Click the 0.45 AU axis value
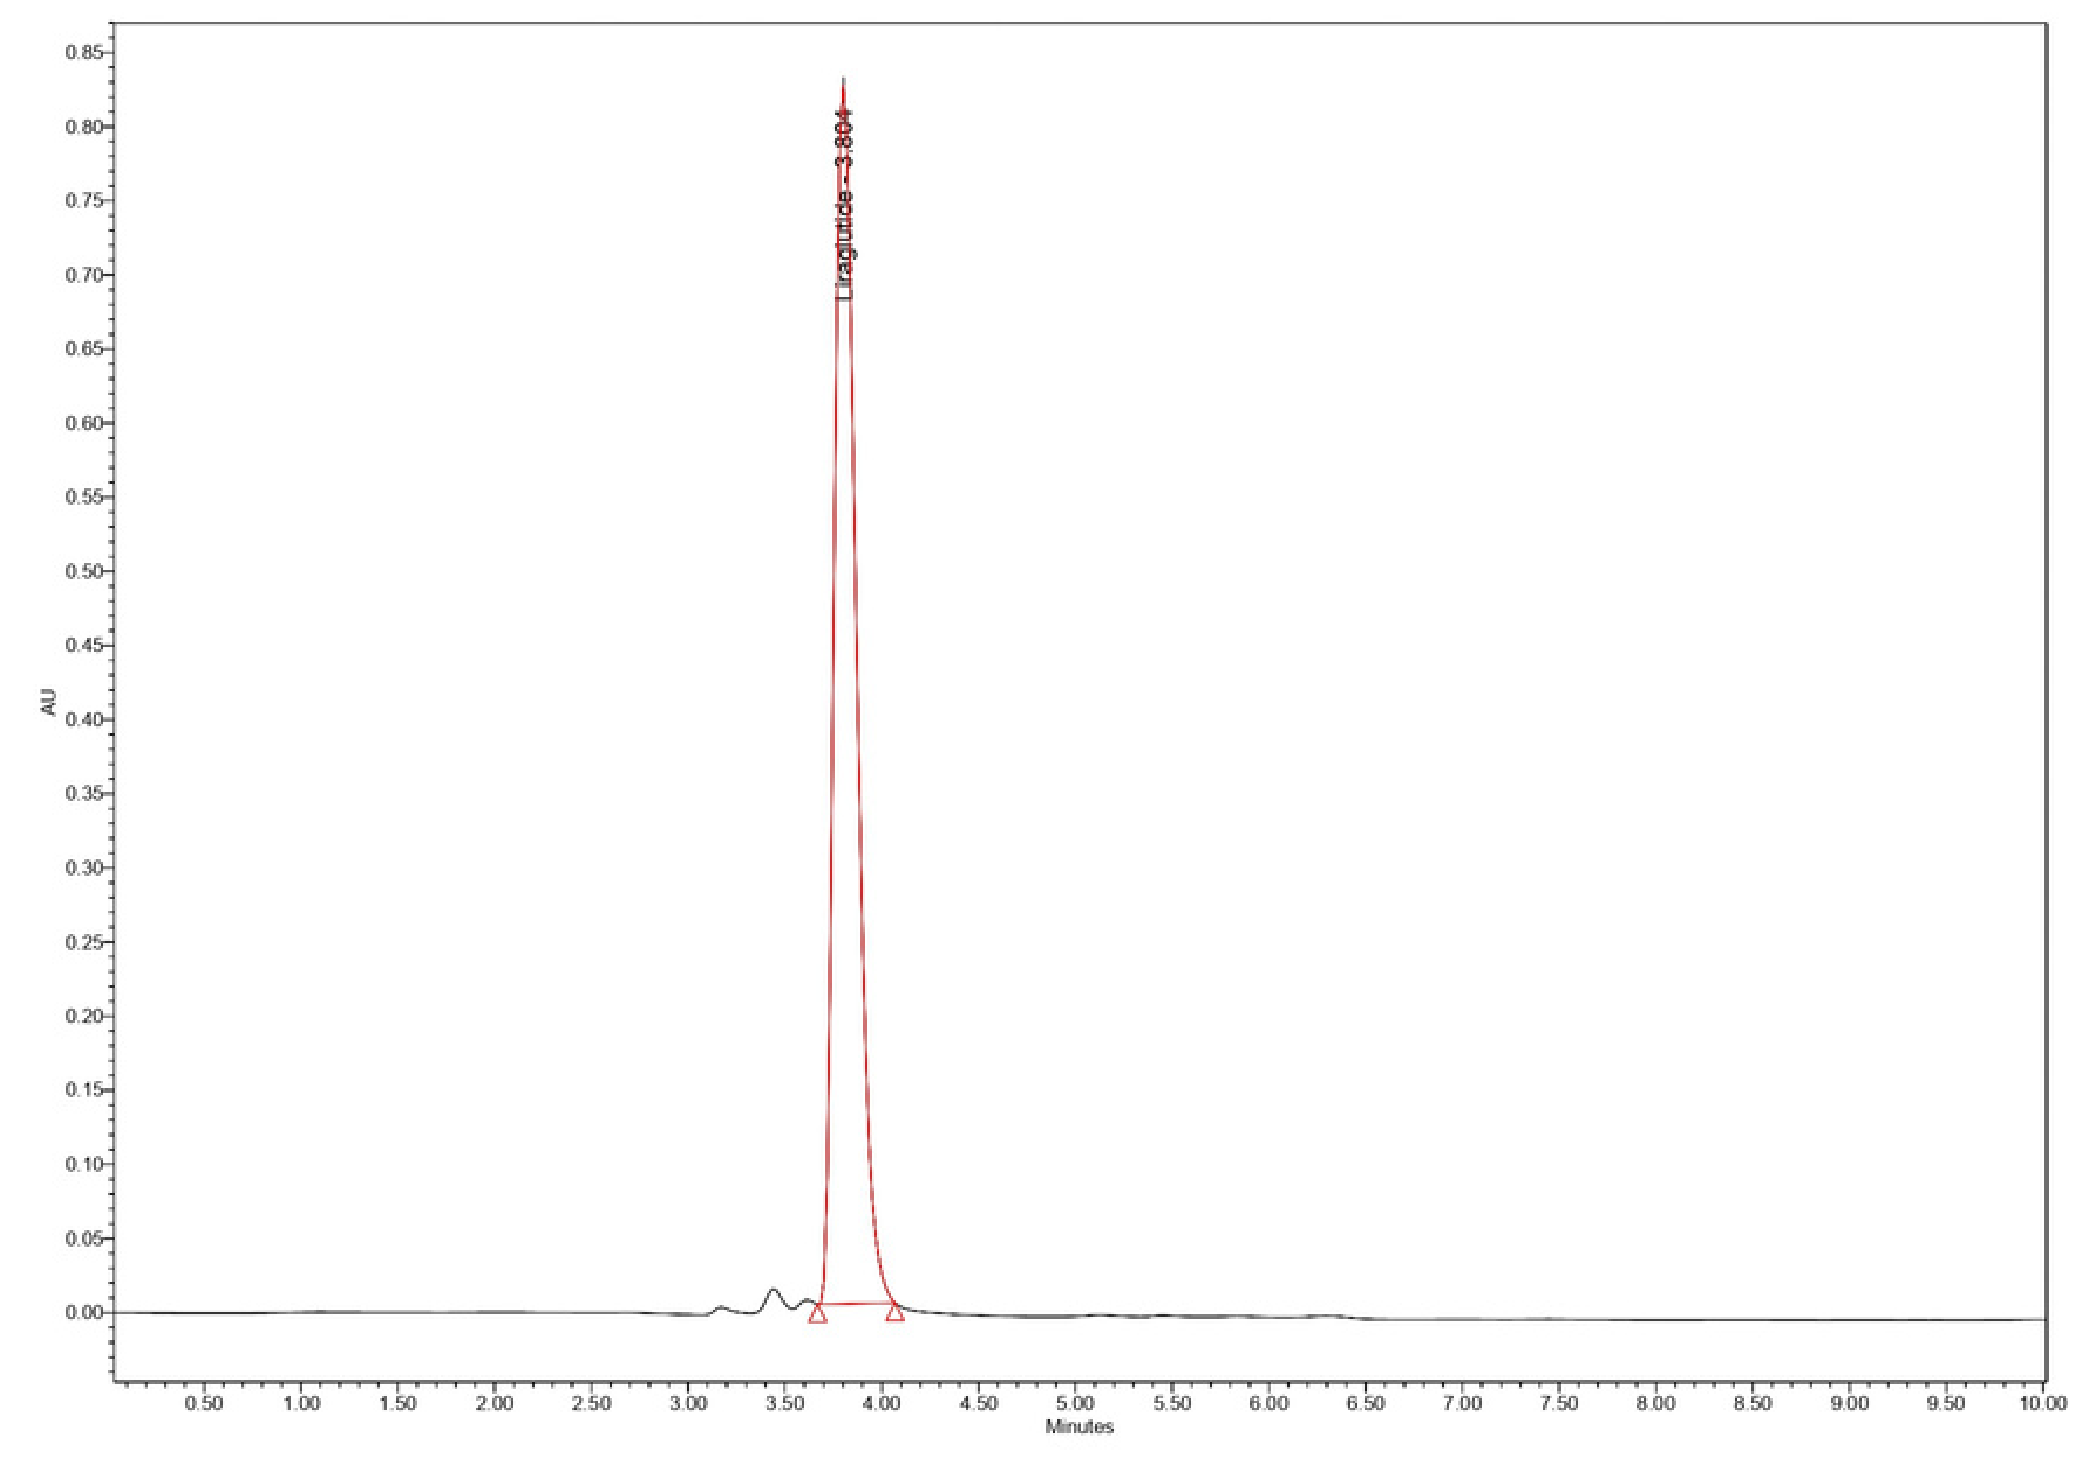Viewport: 2084px width, 1471px height. 84,645
